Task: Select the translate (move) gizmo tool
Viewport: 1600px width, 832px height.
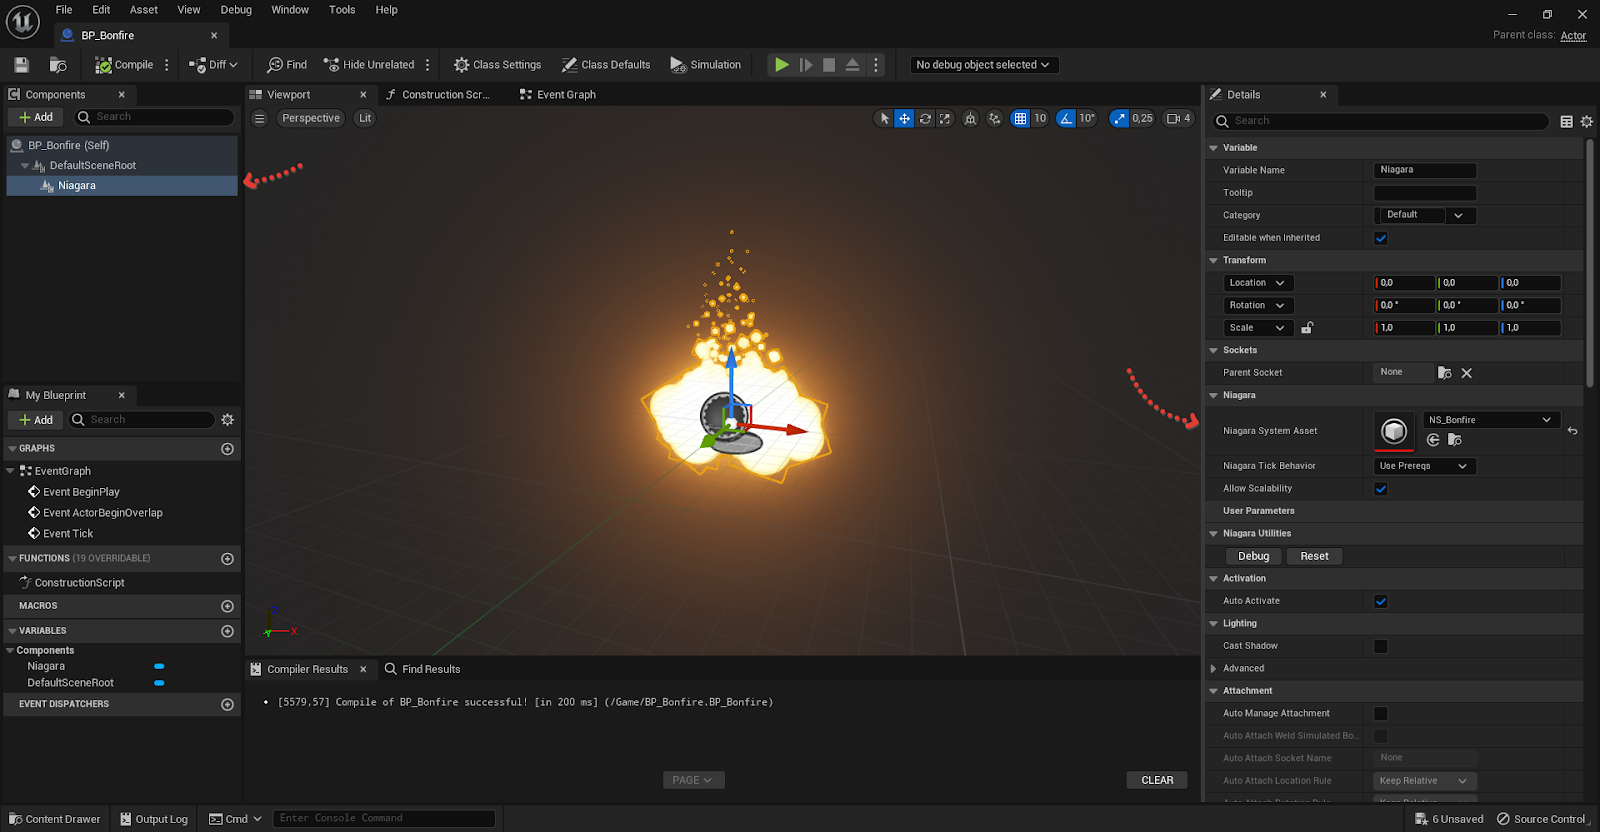Action: click(904, 118)
